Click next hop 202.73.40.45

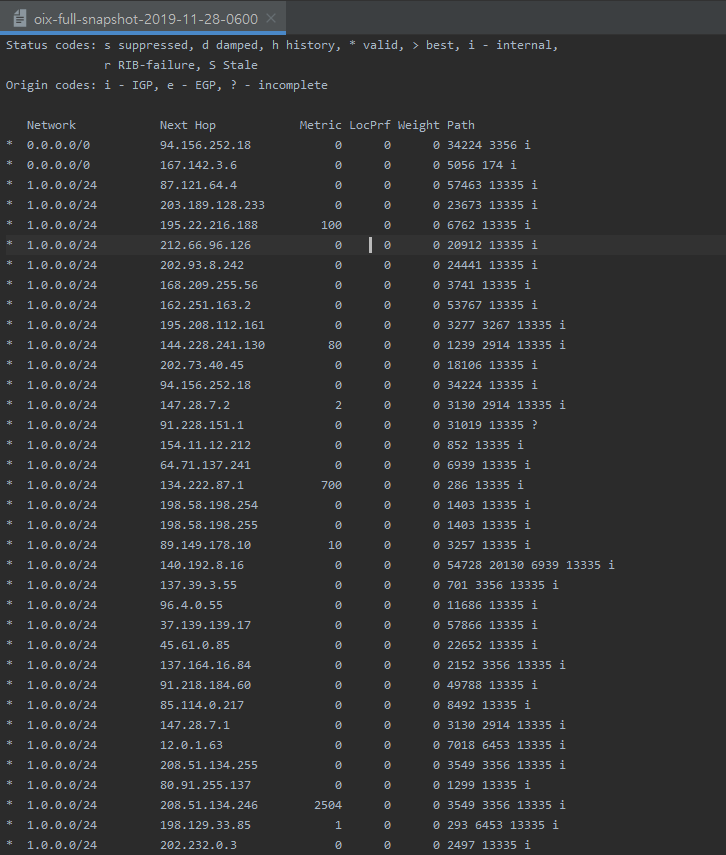202,365
